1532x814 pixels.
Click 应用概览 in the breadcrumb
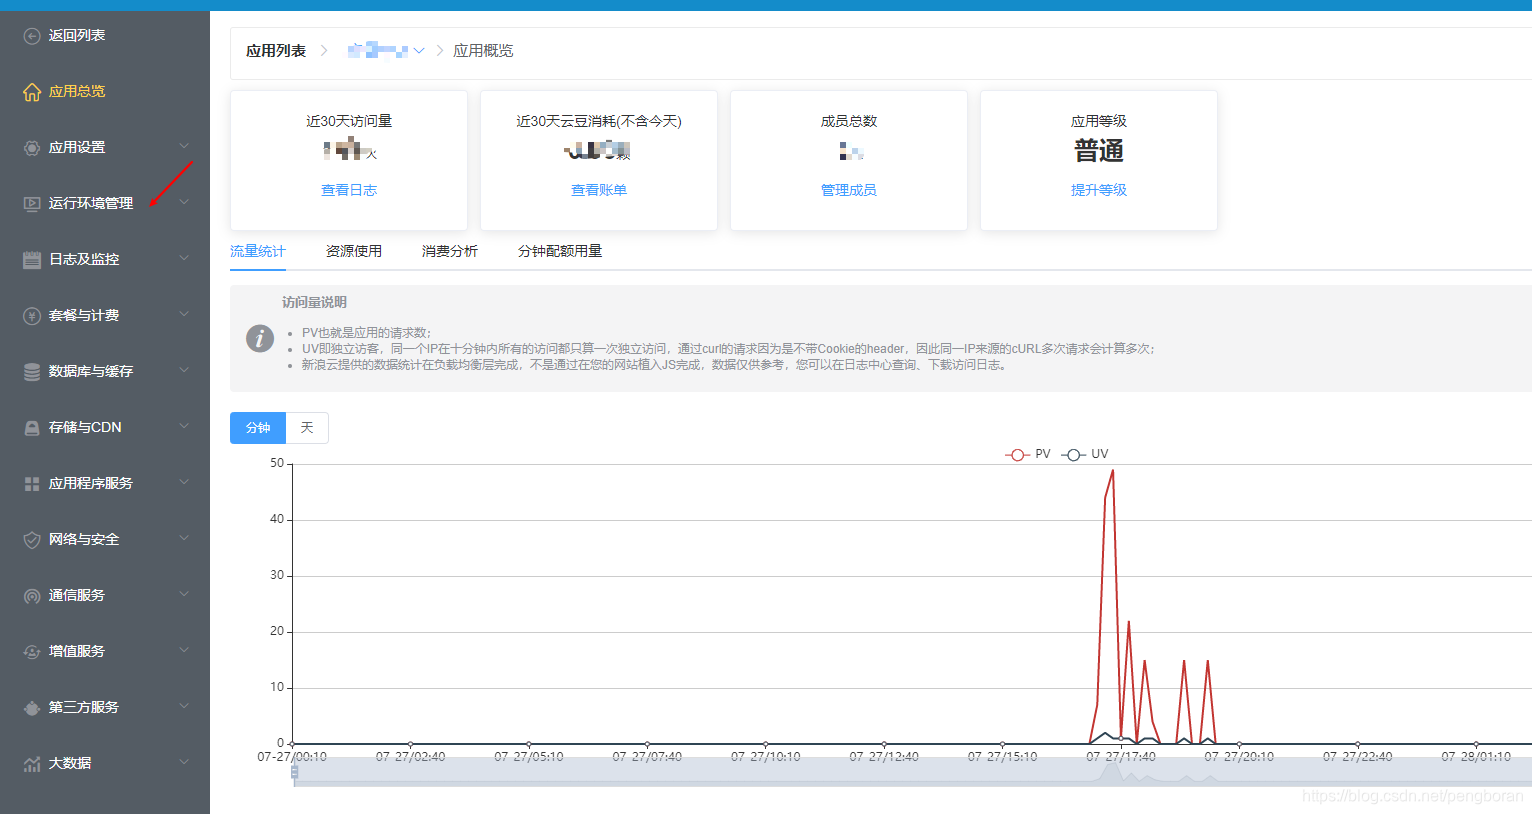(x=483, y=51)
